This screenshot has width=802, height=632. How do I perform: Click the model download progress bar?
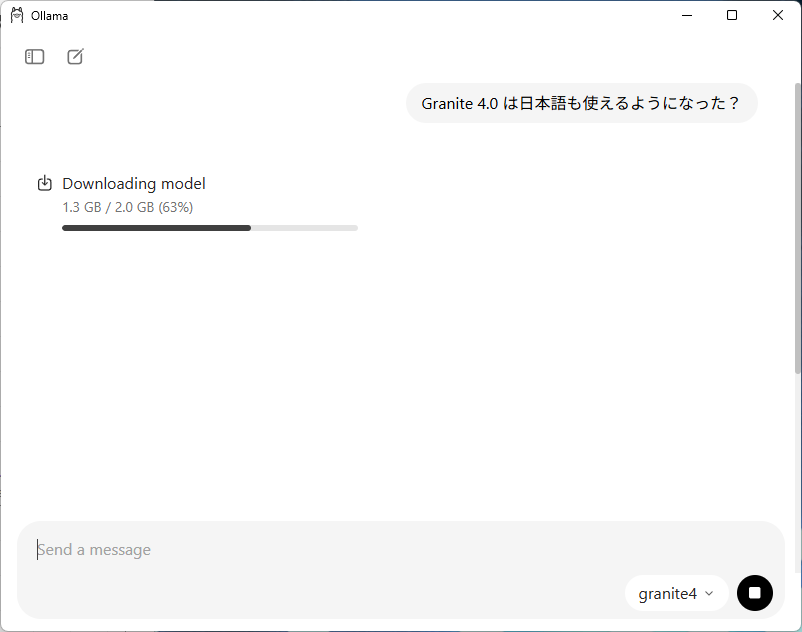click(210, 228)
